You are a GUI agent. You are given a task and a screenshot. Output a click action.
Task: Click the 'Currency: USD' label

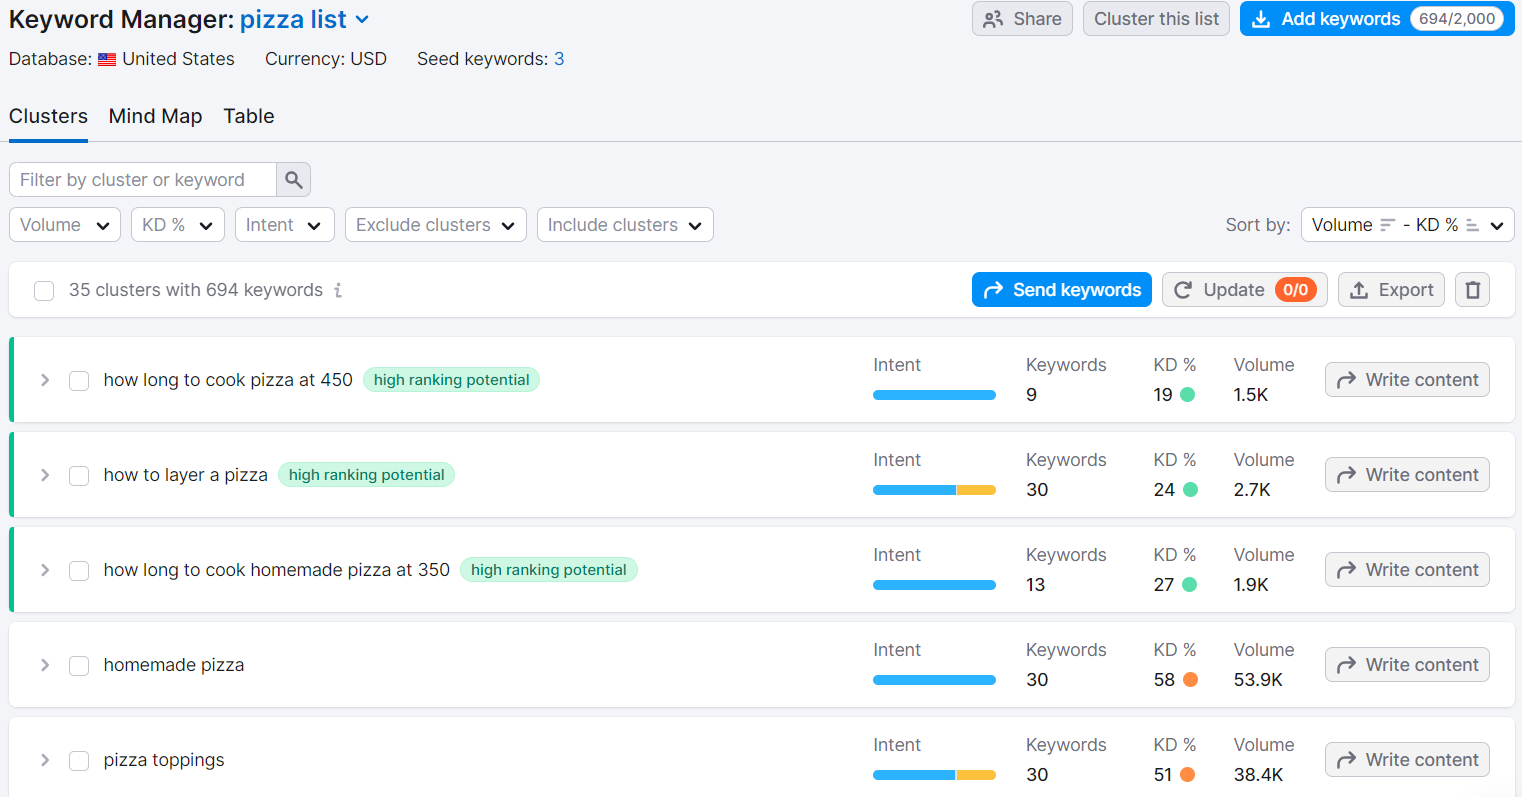tap(326, 59)
